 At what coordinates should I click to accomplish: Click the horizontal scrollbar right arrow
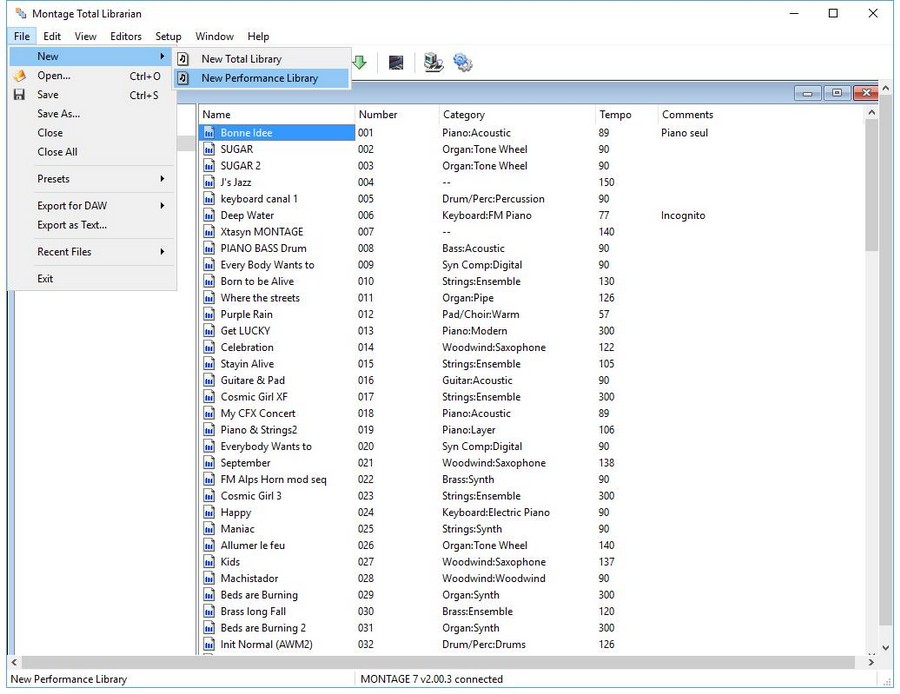point(871,662)
